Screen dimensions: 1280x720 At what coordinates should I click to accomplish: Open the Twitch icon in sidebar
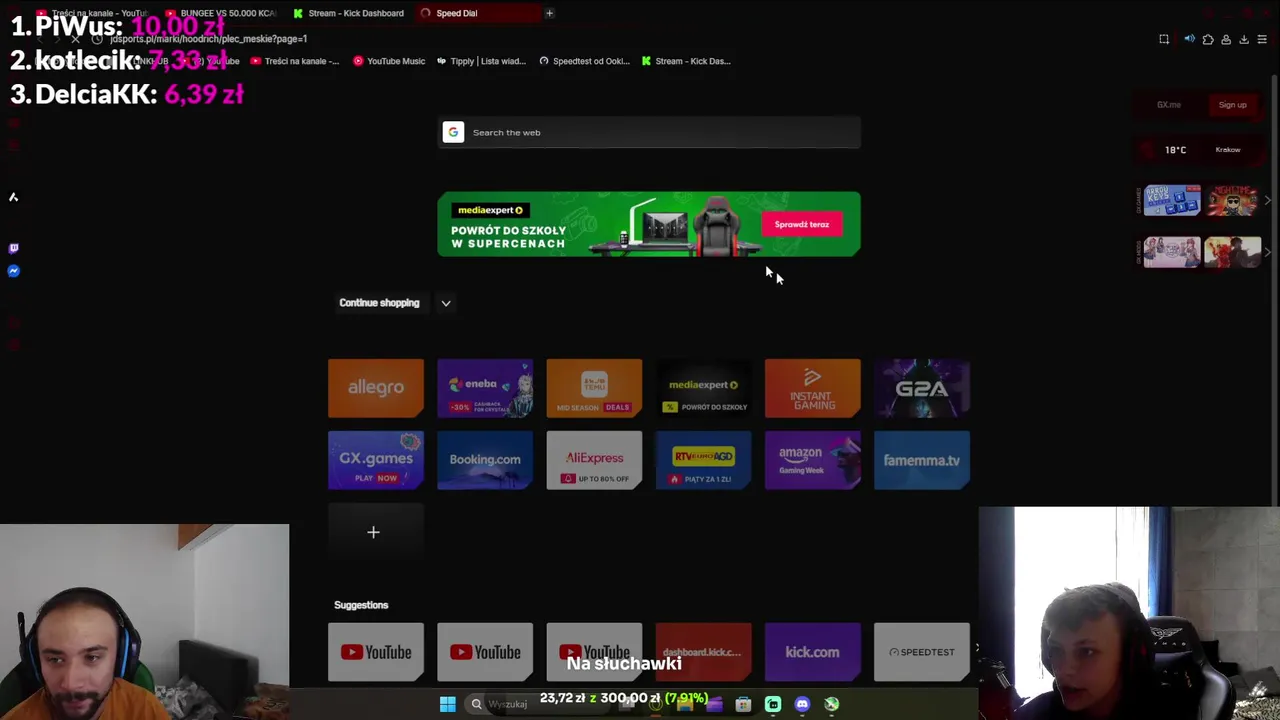(13, 248)
